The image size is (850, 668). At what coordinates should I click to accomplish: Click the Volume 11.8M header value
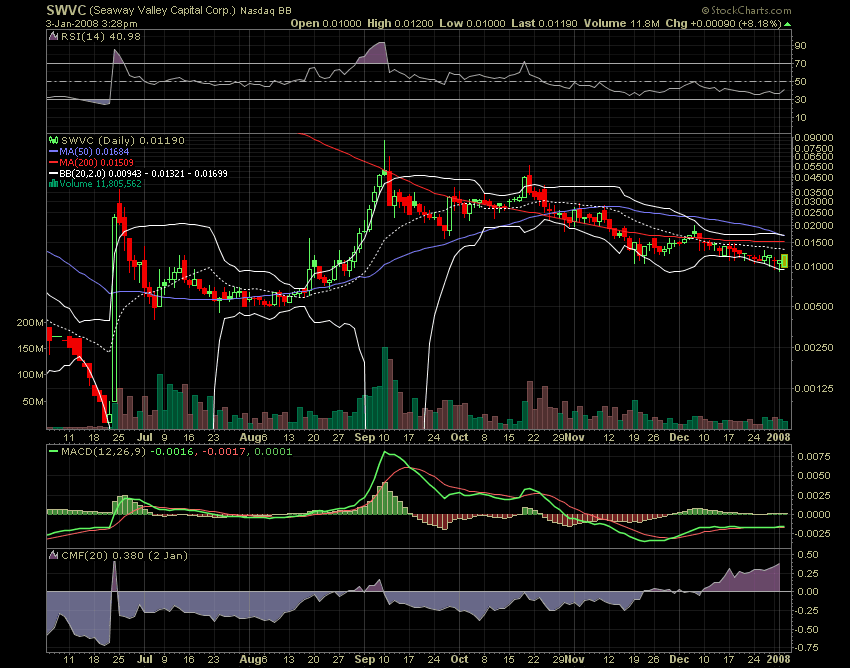click(621, 23)
